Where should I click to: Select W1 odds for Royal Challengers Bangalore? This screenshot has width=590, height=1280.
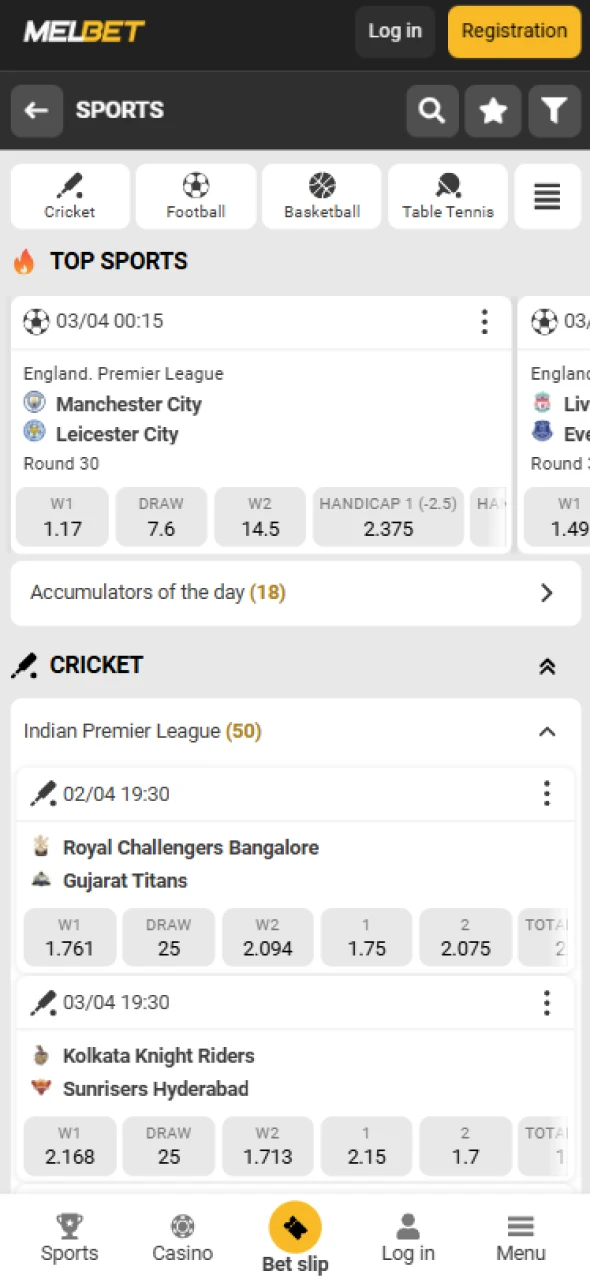click(x=69, y=937)
